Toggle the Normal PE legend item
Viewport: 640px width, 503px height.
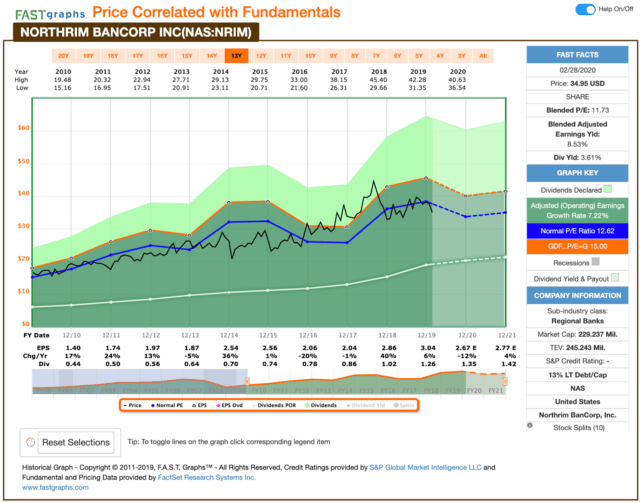pyautogui.click(x=167, y=405)
